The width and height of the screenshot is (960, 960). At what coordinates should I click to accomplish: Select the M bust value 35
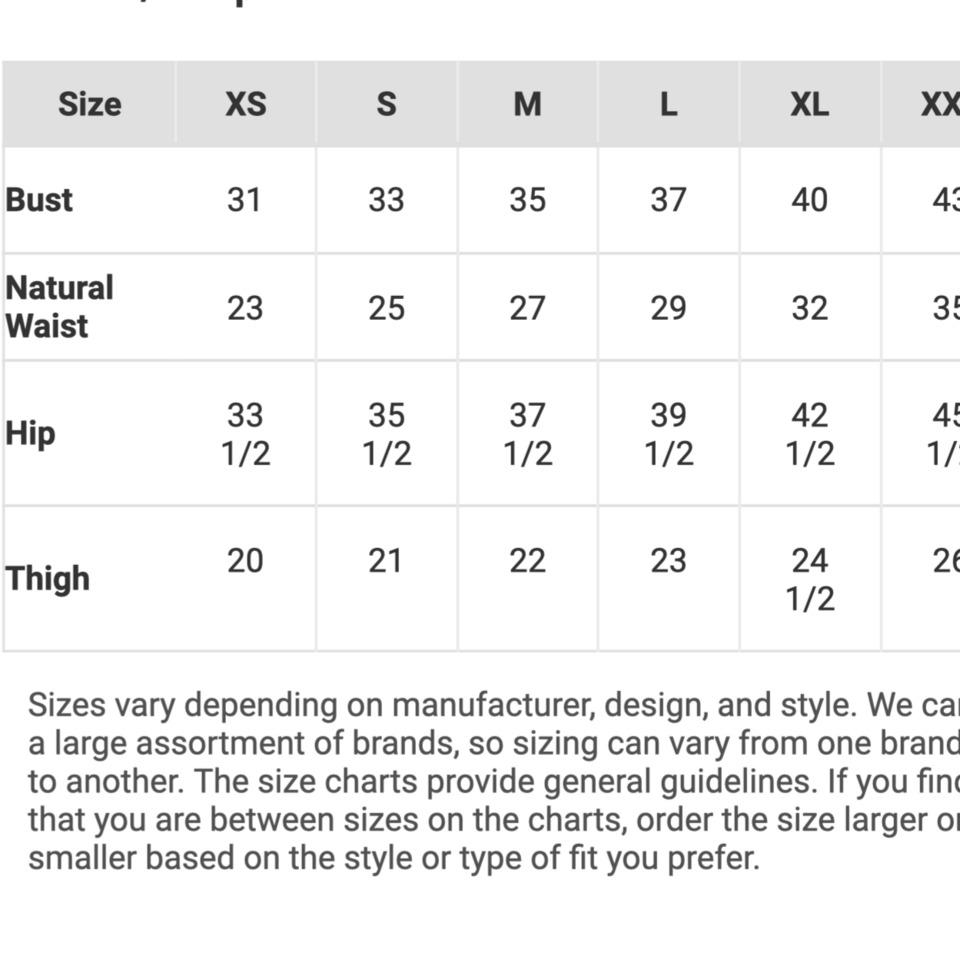(x=527, y=200)
